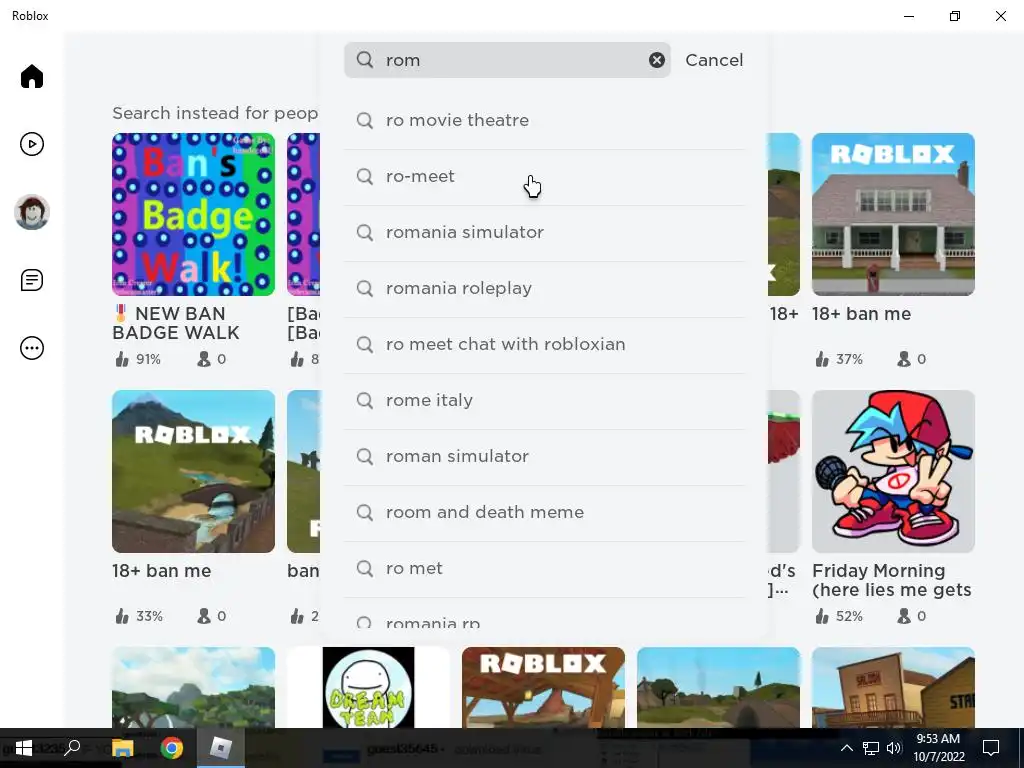The image size is (1024, 768).
Task: Click into the search field containing 'rom'
Action: [x=507, y=60]
